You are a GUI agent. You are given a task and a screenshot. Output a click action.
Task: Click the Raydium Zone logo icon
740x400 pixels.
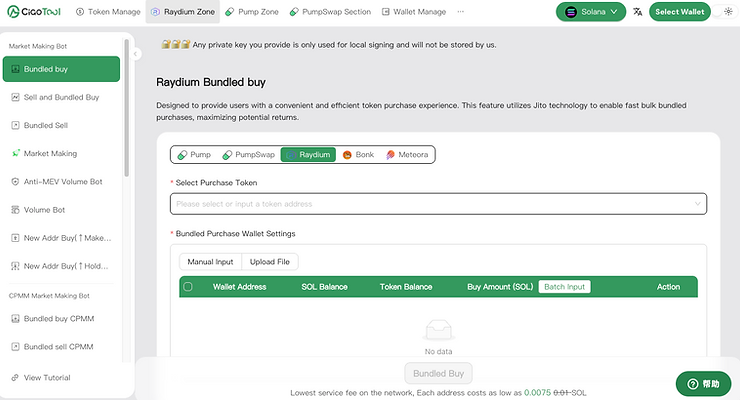coord(155,12)
